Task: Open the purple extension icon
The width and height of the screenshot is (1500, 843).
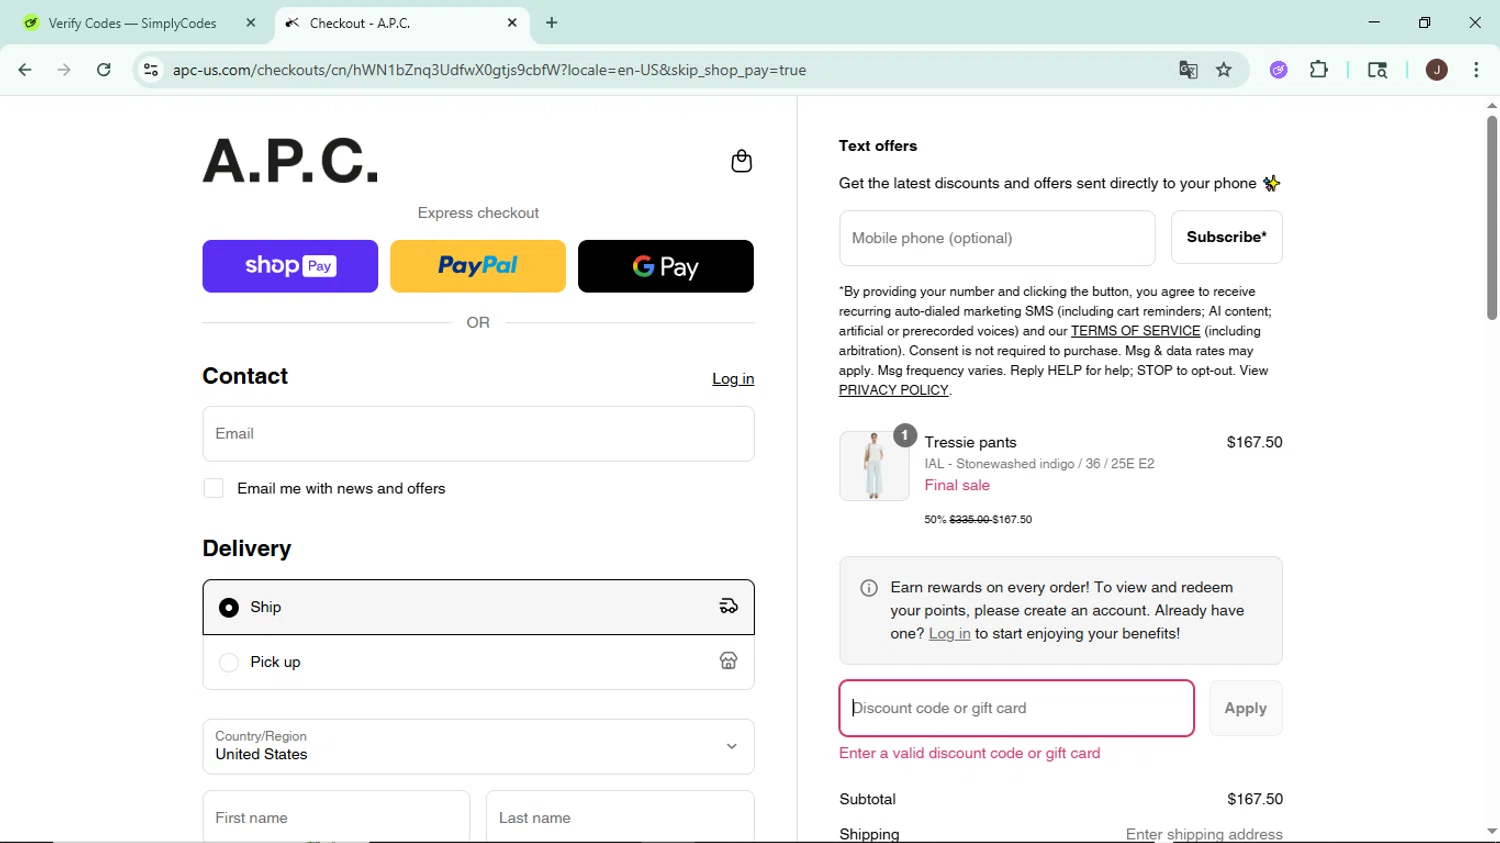Action: coord(1278,70)
